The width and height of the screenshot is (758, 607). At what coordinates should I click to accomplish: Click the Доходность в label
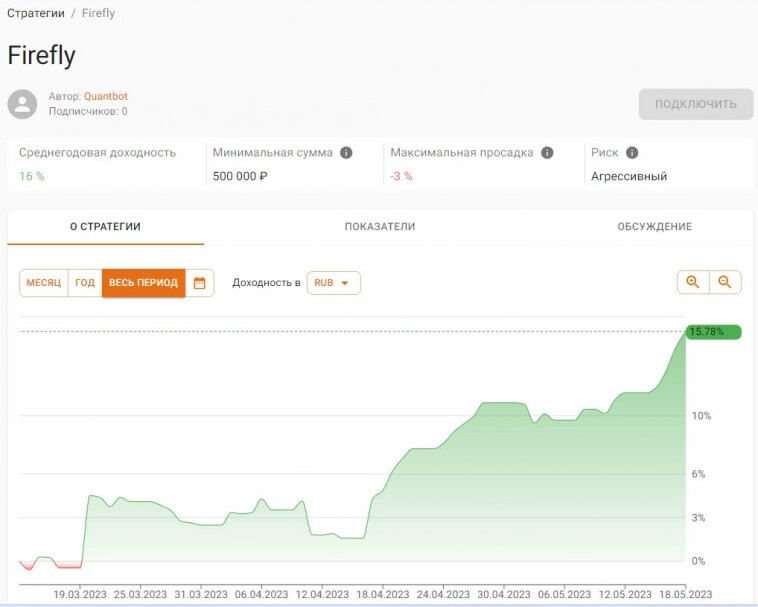click(266, 283)
